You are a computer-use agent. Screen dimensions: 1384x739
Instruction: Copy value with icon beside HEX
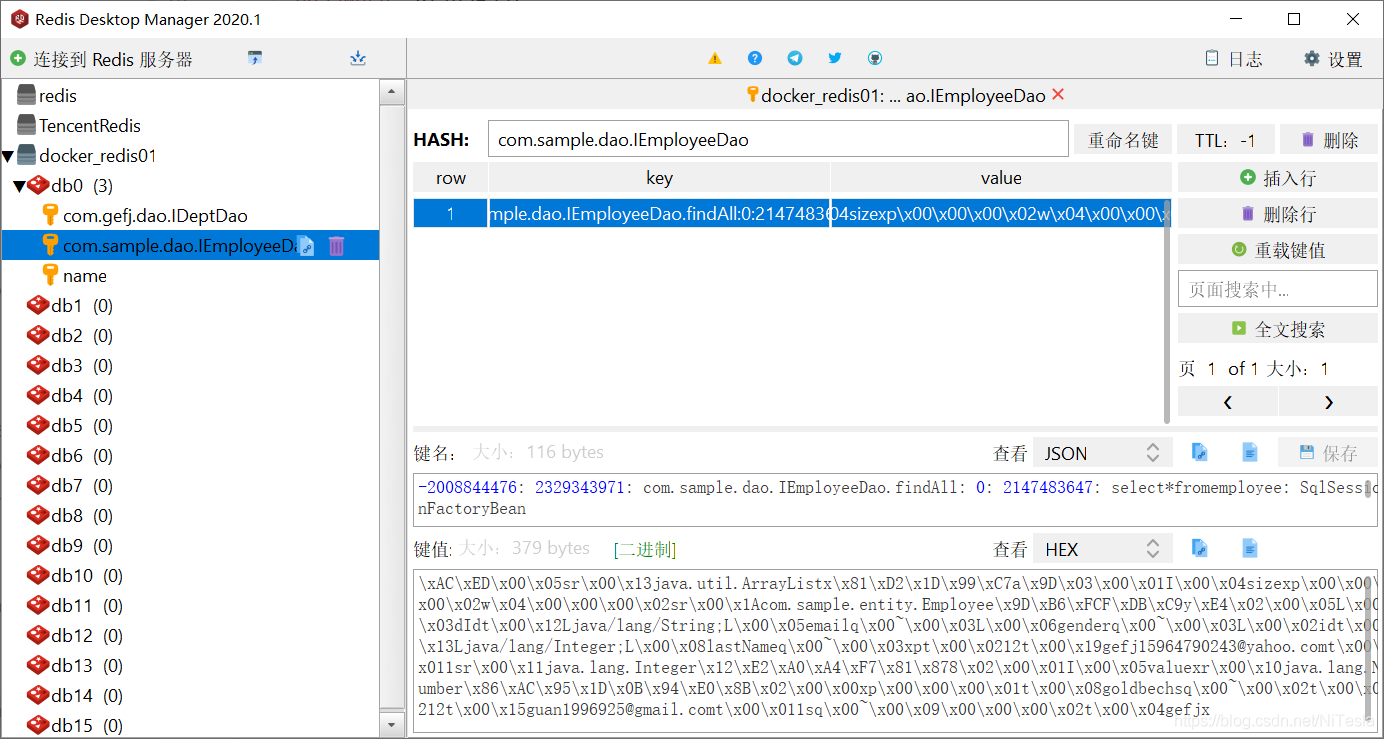click(1200, 548)
